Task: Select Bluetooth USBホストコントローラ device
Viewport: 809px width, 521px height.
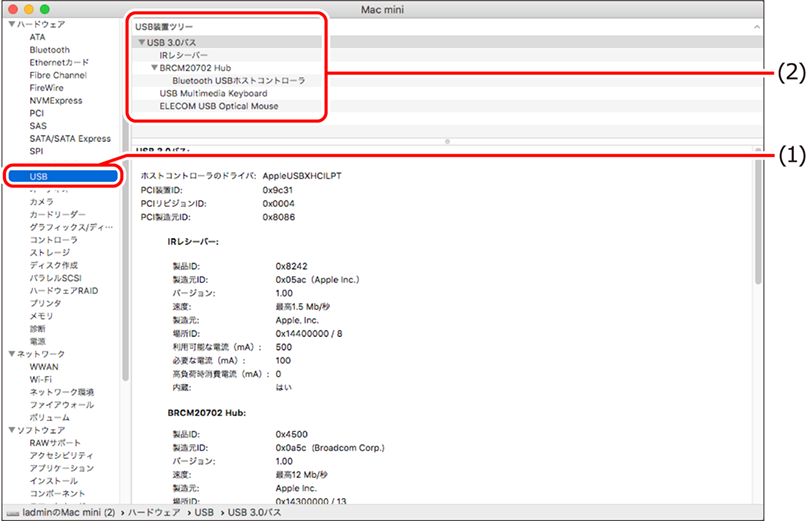Action: (x=239, y=80)
